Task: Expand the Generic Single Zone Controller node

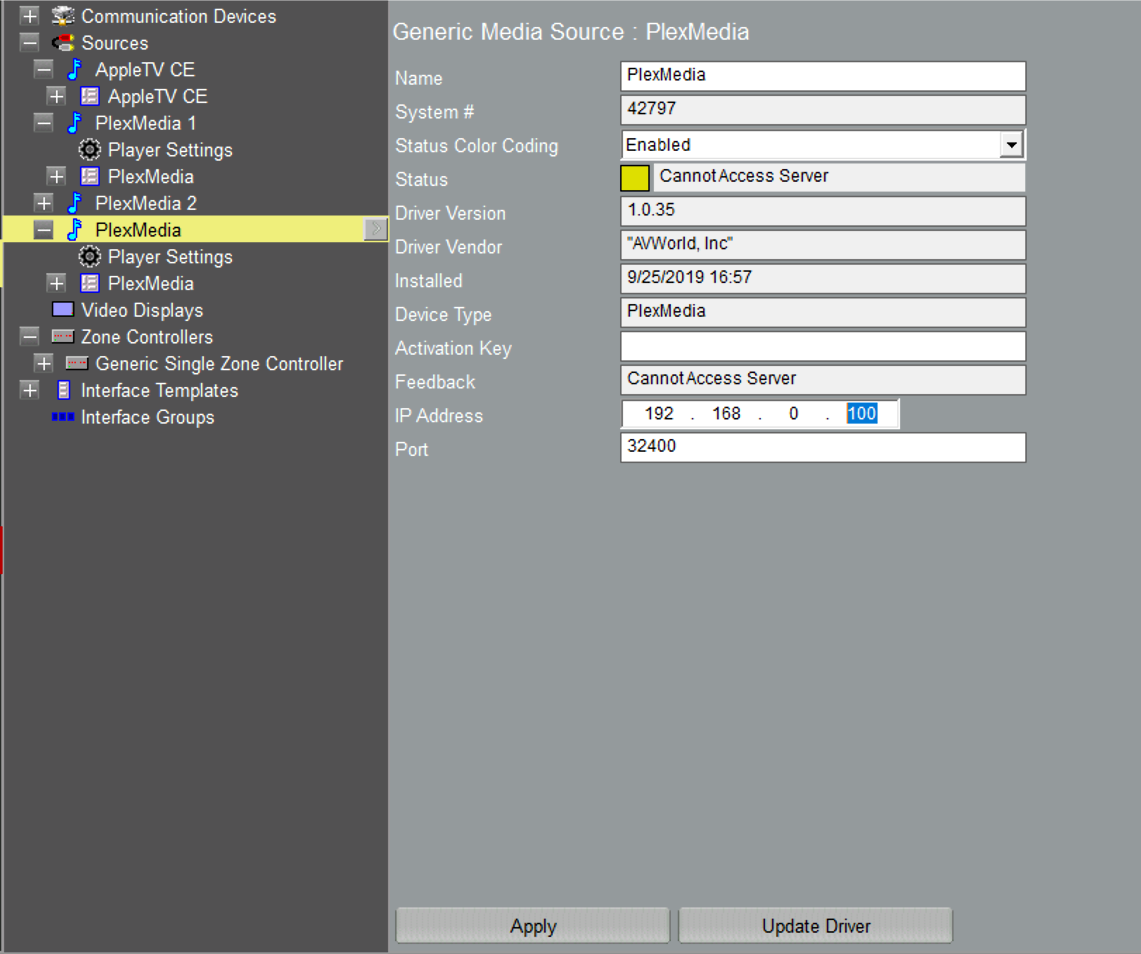Action: pyautogui.click(x=44, y=363)
